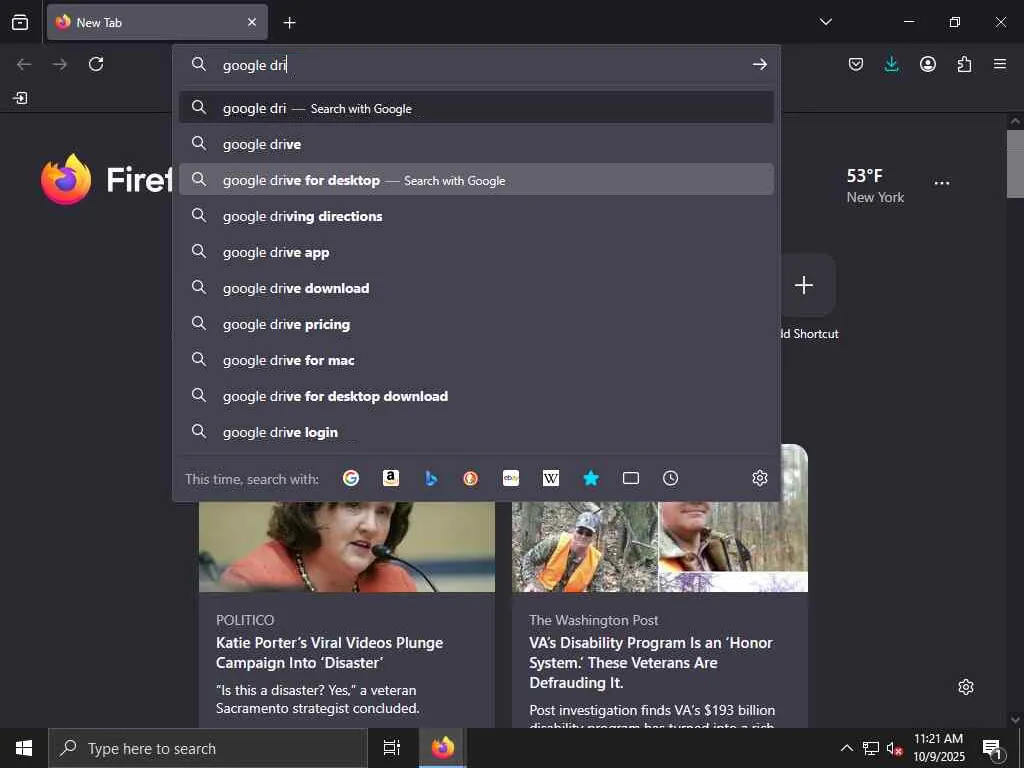This screenshot has width=1024, height=768.
Task: Open a new tab with plus button
Action: click(289, 23)
